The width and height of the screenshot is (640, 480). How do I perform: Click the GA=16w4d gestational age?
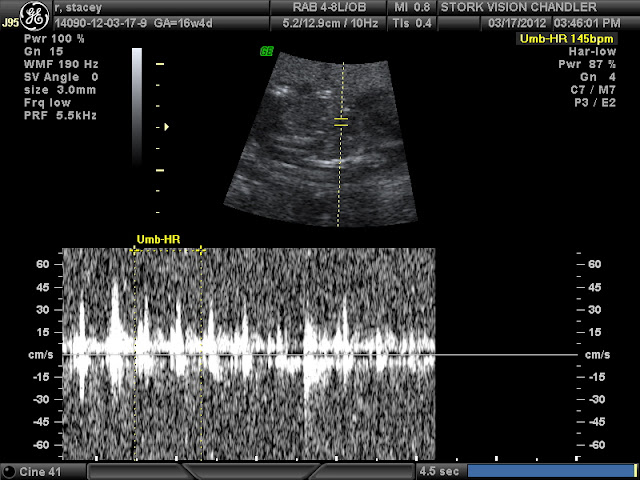click(x=183, y=23)
